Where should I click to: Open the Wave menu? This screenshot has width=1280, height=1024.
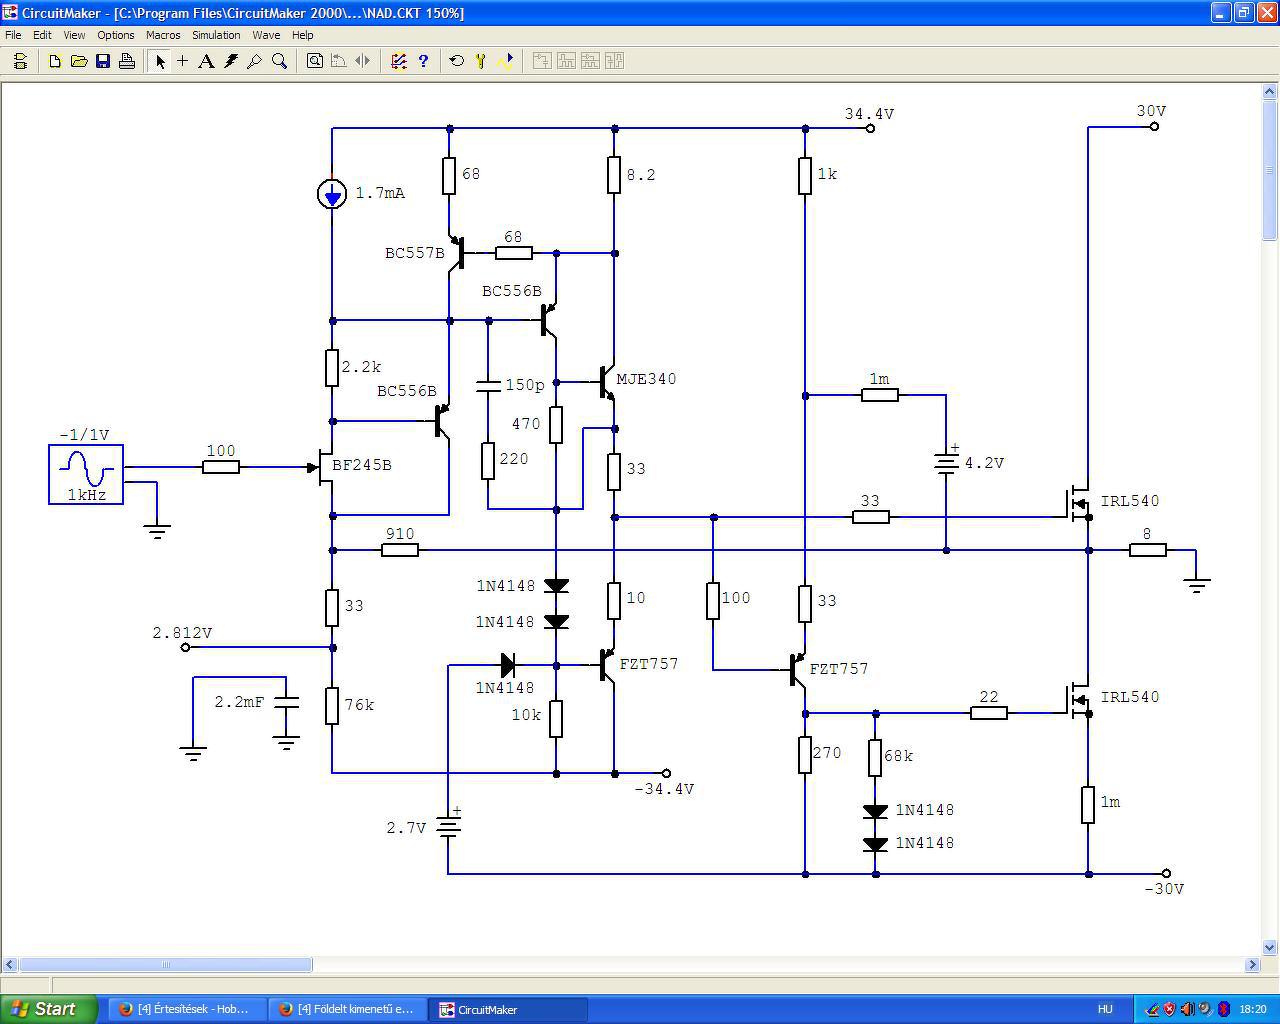tap(266, 35)
